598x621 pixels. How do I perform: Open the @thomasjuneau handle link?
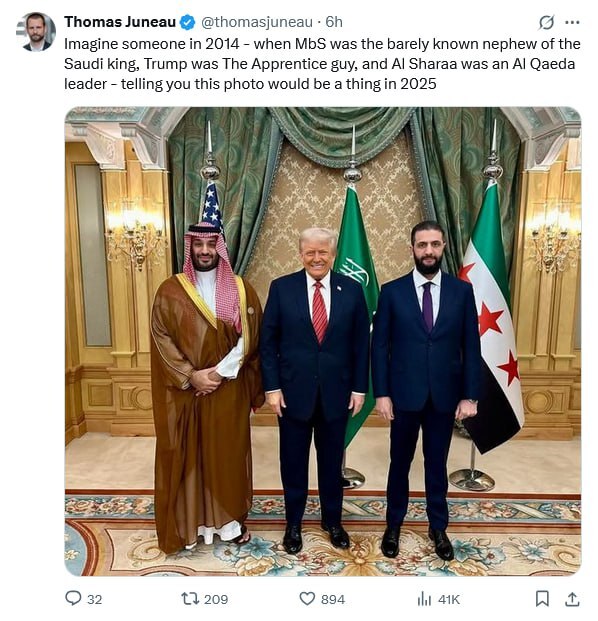257,22
